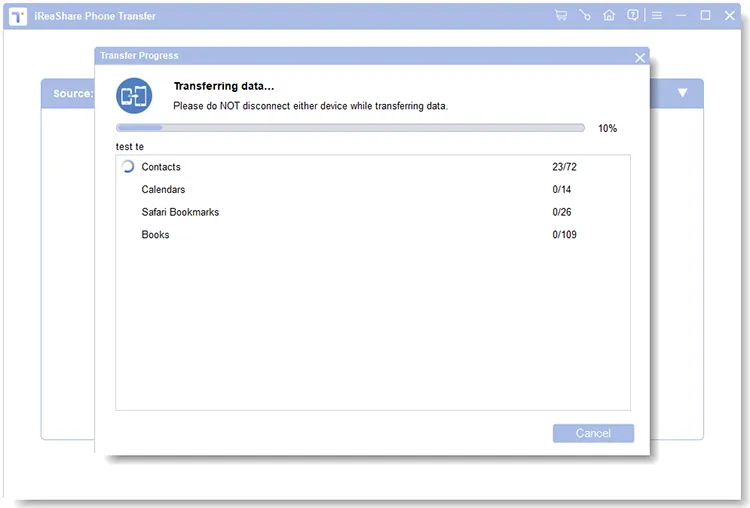This screenshot has width=750, height=508.
Task: Close the iReaShare Phone Transfer window
Action: [729, 15]
